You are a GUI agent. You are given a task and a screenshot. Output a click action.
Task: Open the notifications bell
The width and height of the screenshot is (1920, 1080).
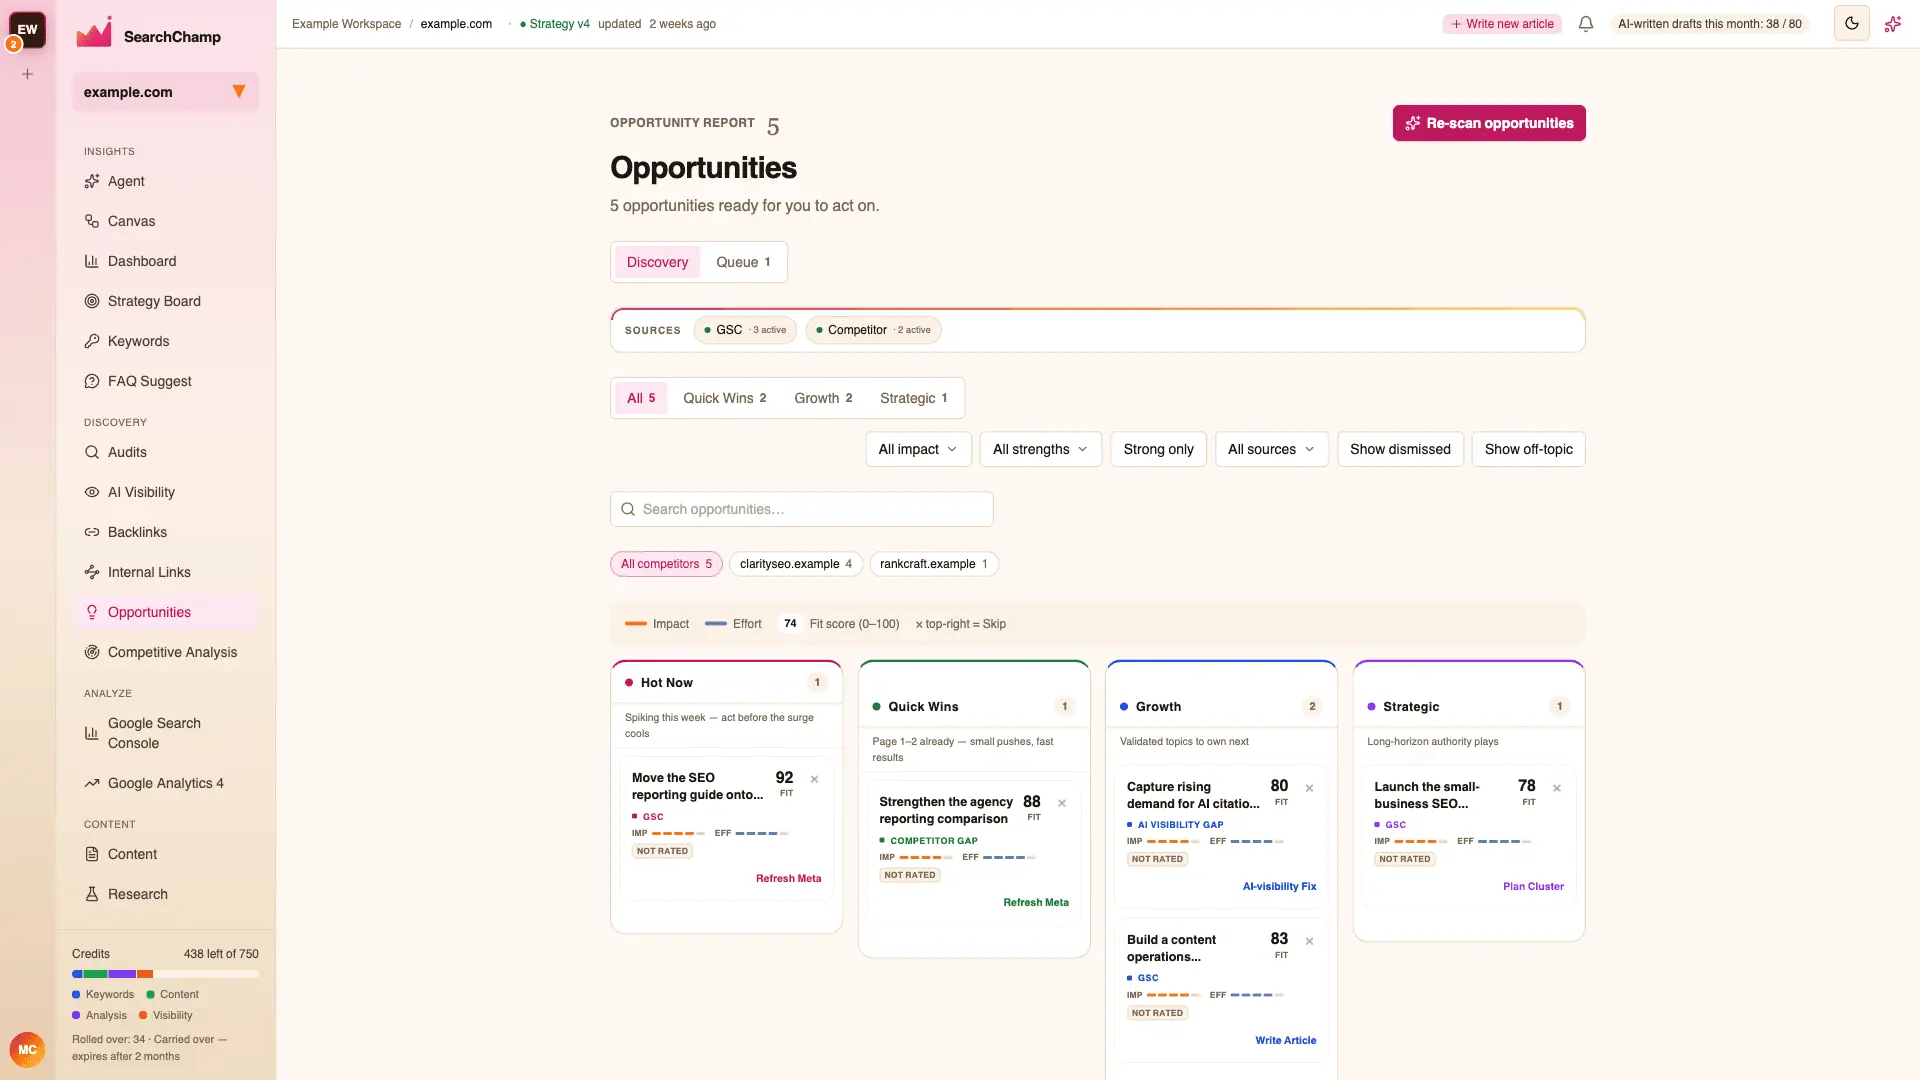pos(1586,24)
